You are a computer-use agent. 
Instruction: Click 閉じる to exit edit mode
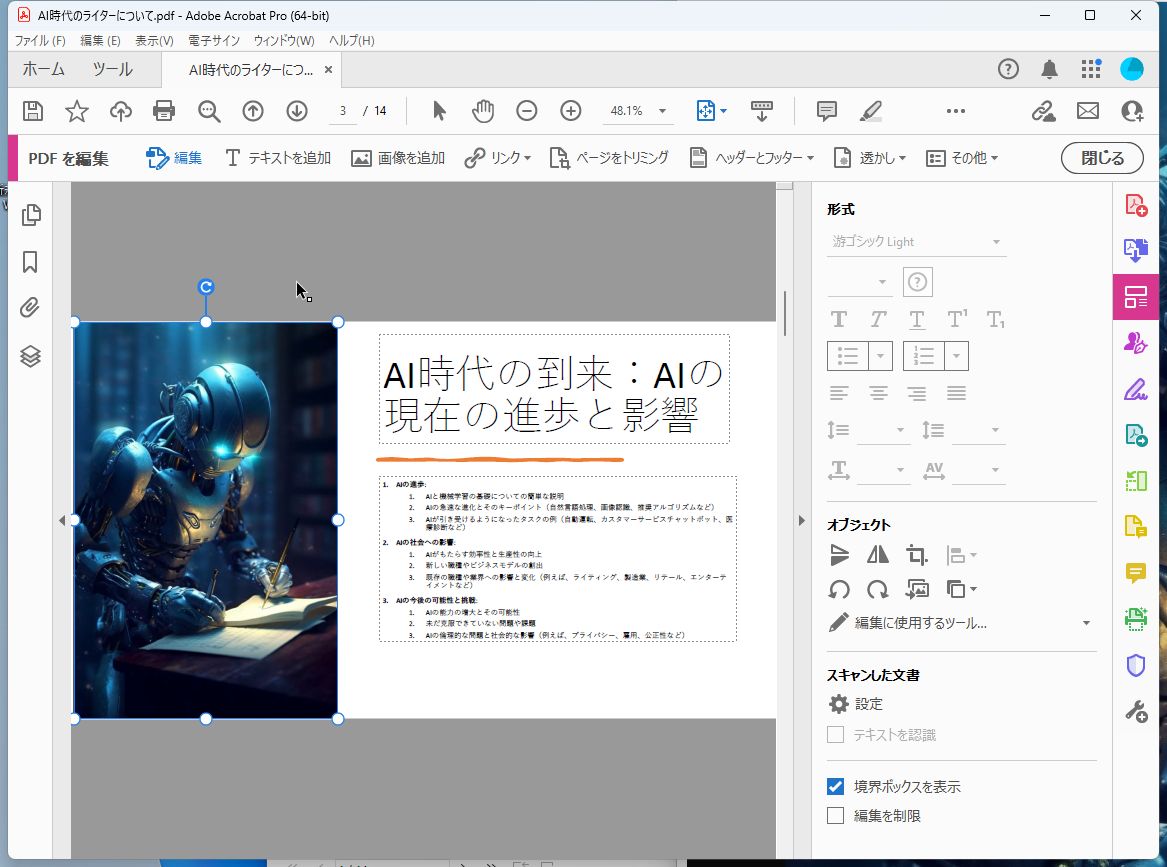tap(1102, 158)
